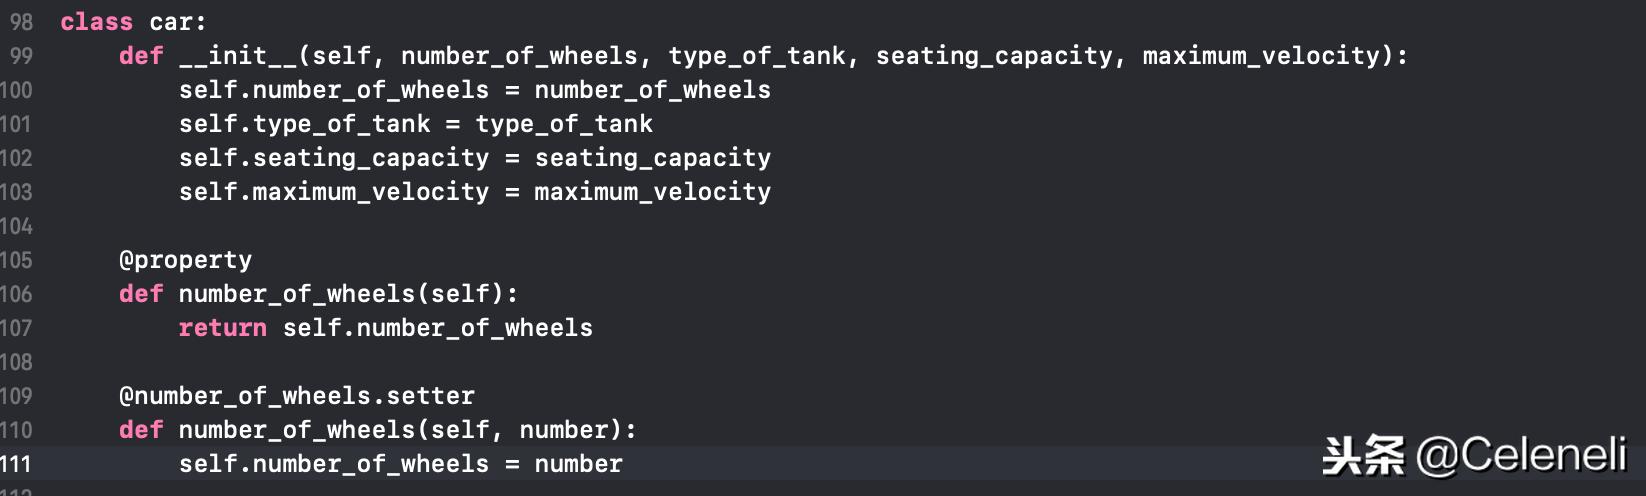Image resolution: width=1646 pixels, height=496 pixels.
Task: Click line number 98 in the gutter
Action: (x=20, y=22)
